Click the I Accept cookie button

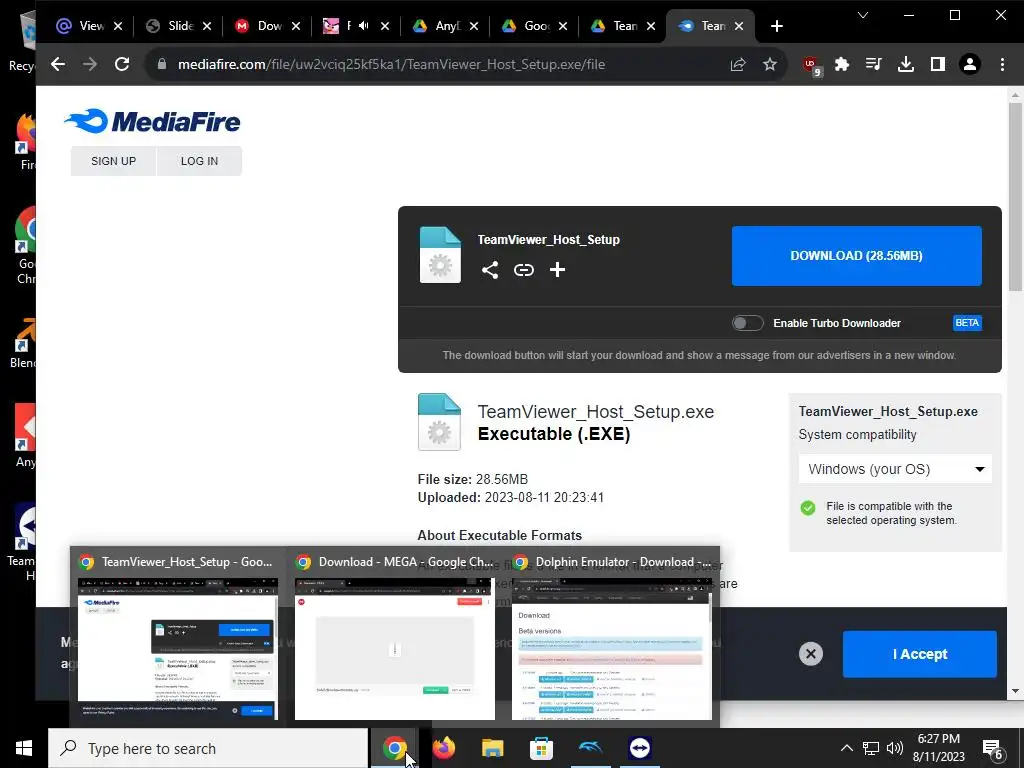(x=920, y=654)
